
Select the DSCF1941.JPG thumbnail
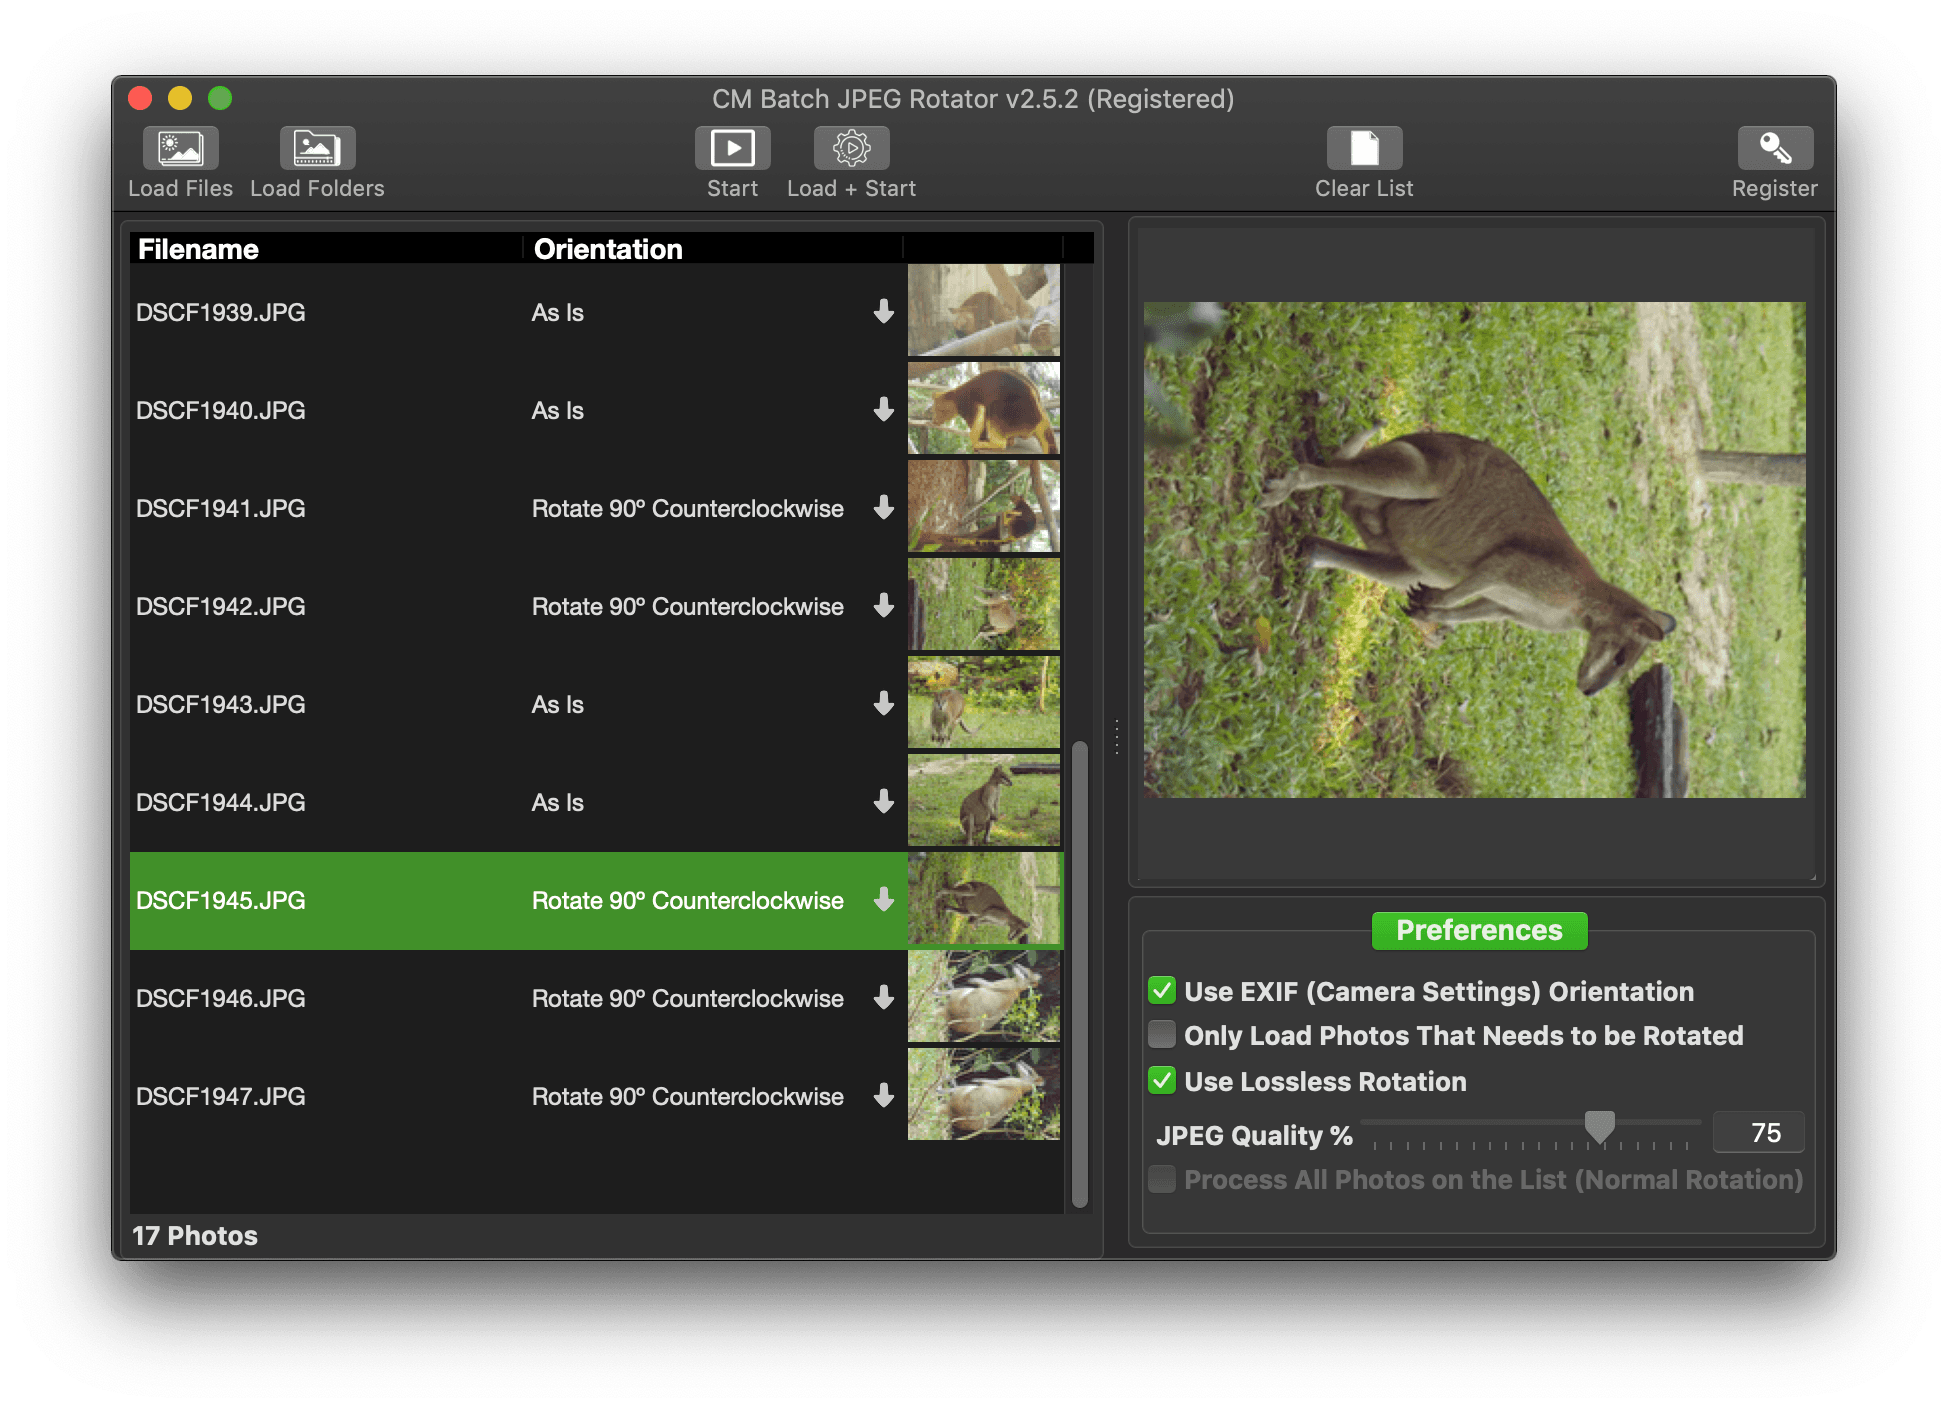[984, 506]
